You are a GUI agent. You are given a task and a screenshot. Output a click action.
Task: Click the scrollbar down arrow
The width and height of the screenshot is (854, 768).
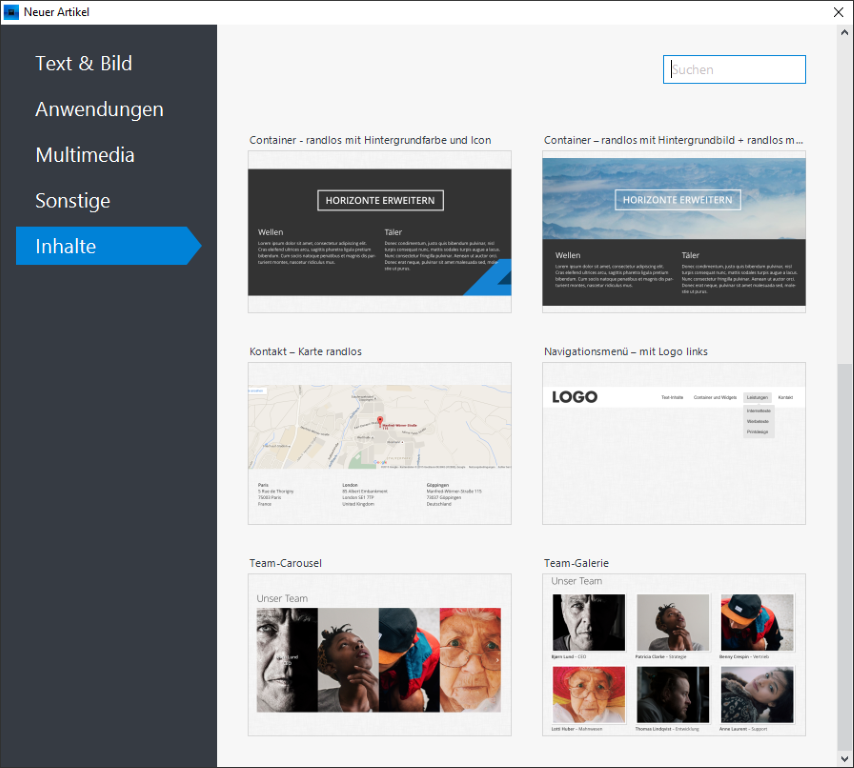pos(845,759)
